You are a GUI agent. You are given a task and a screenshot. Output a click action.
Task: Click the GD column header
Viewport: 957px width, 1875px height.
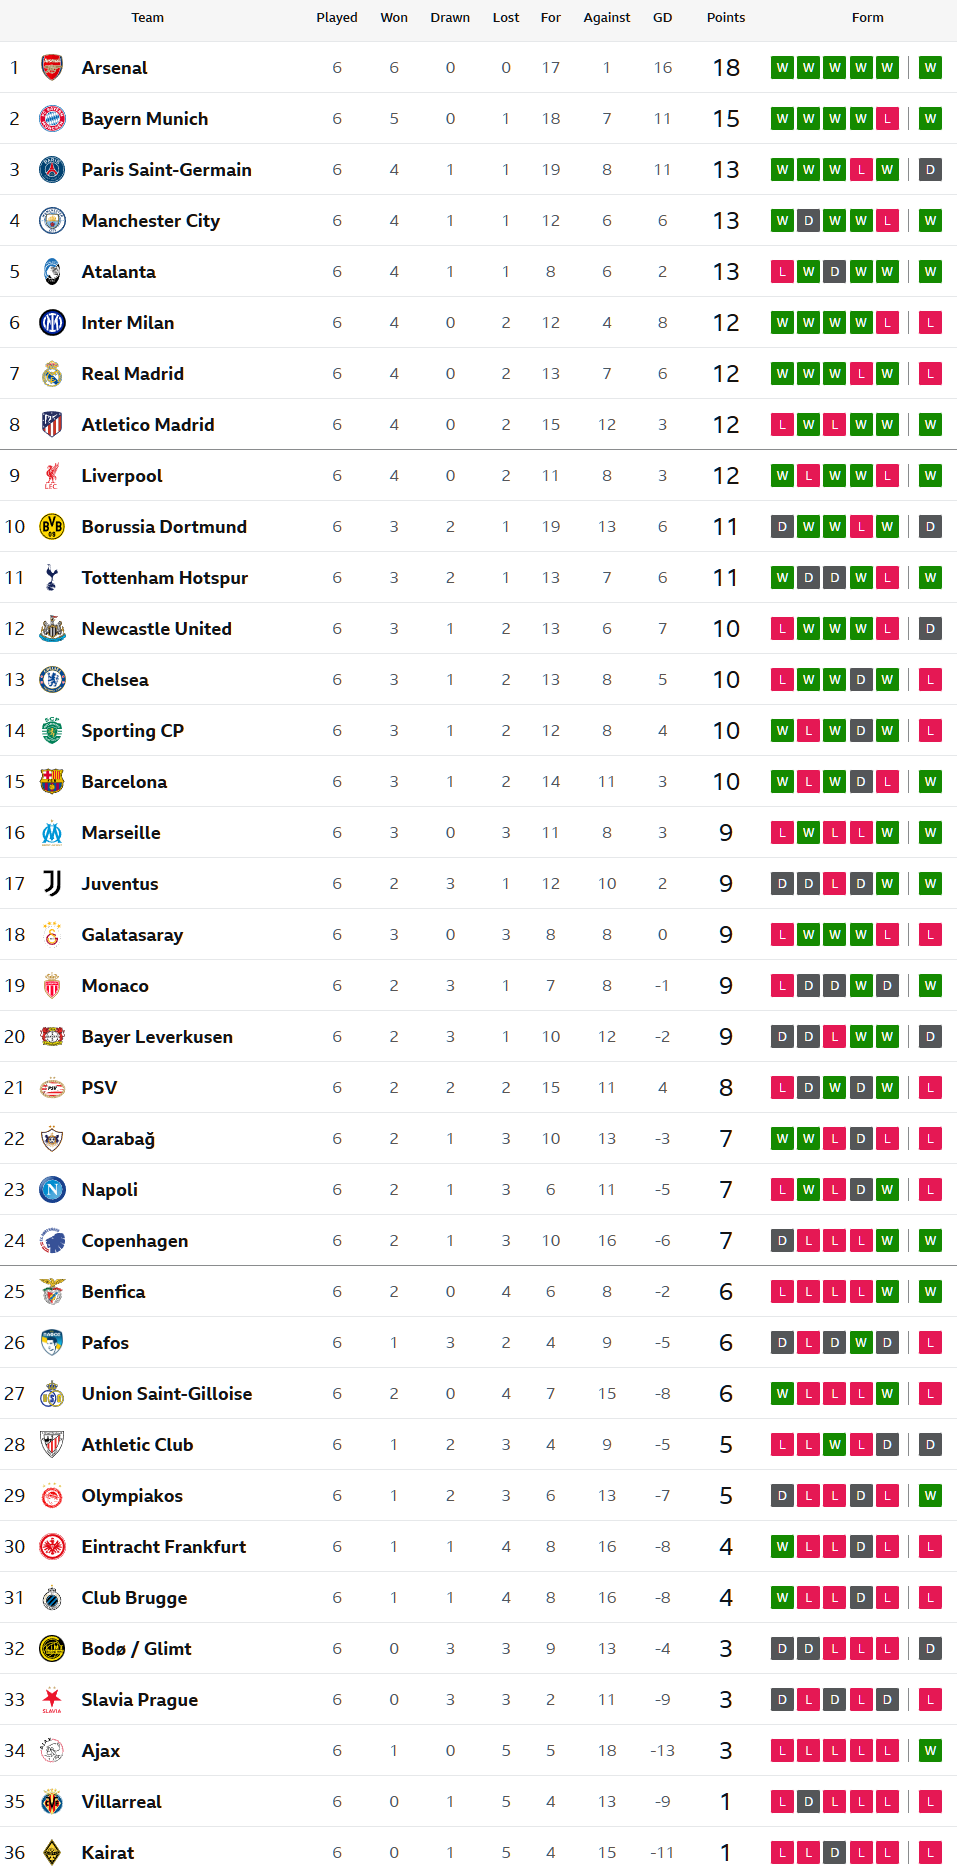[x=662, y=18]
